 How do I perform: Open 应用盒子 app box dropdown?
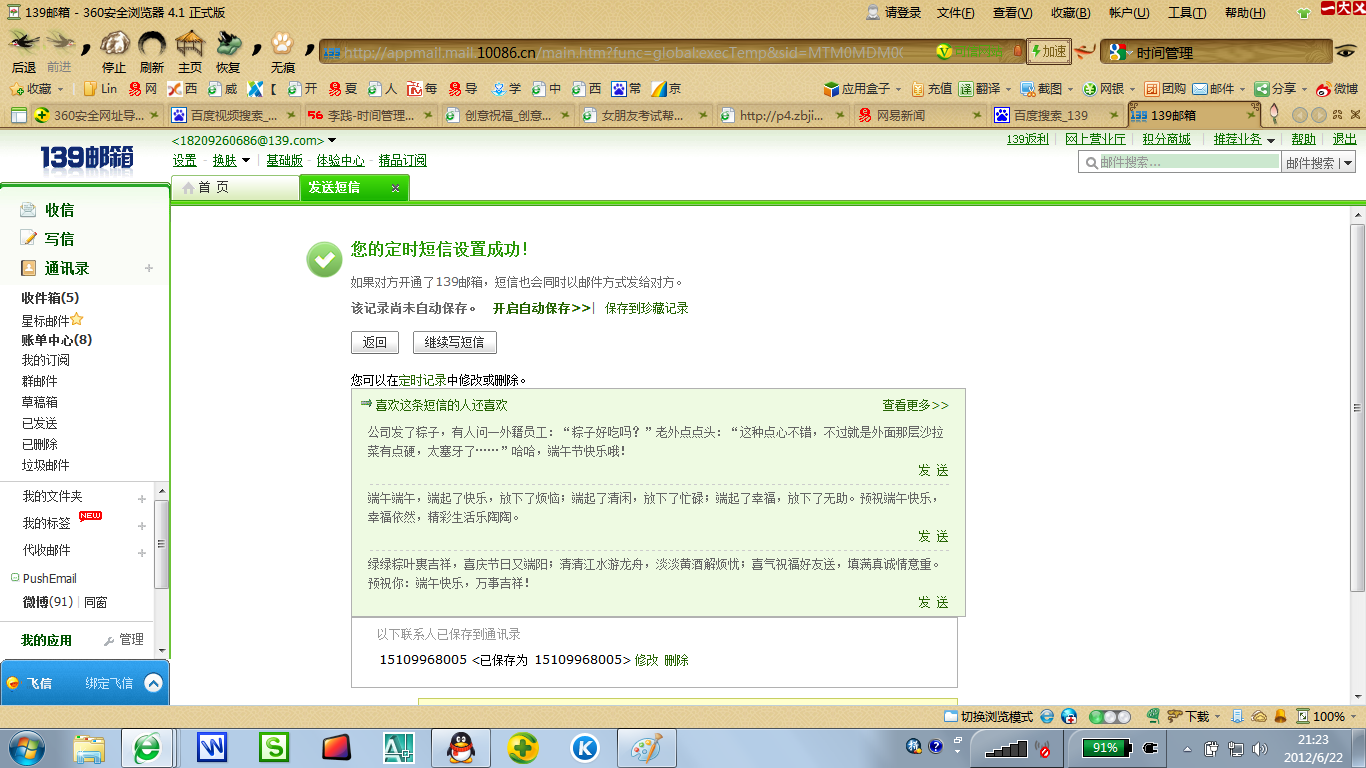pos(862,89)
